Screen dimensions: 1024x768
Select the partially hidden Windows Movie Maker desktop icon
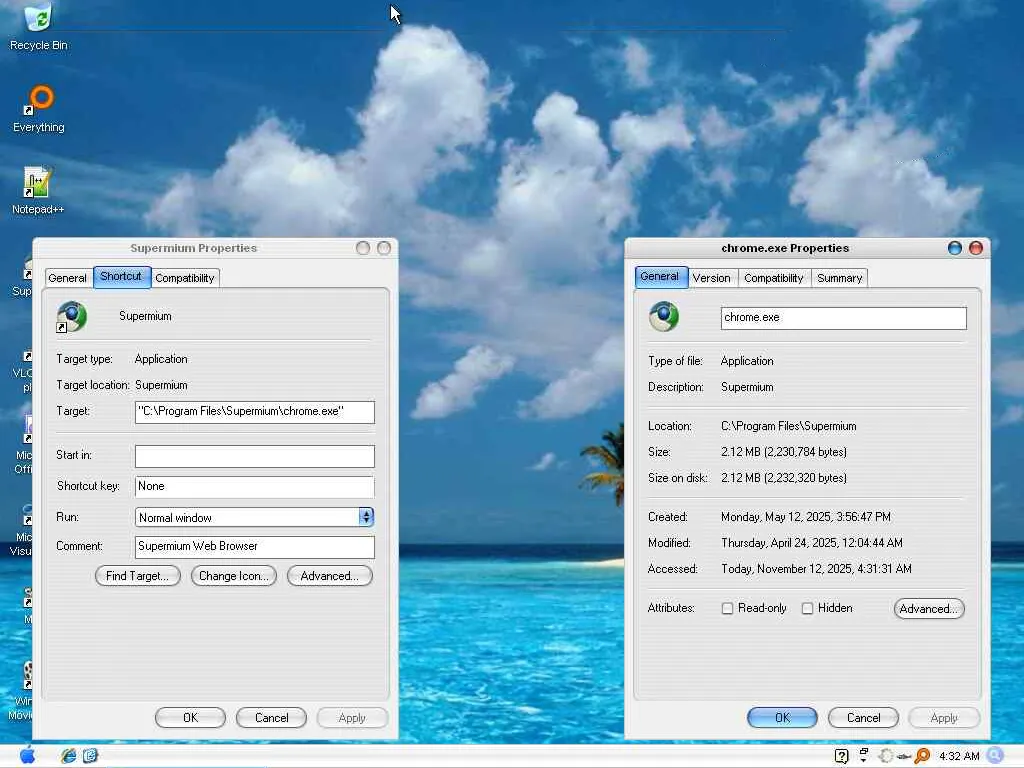23,692
